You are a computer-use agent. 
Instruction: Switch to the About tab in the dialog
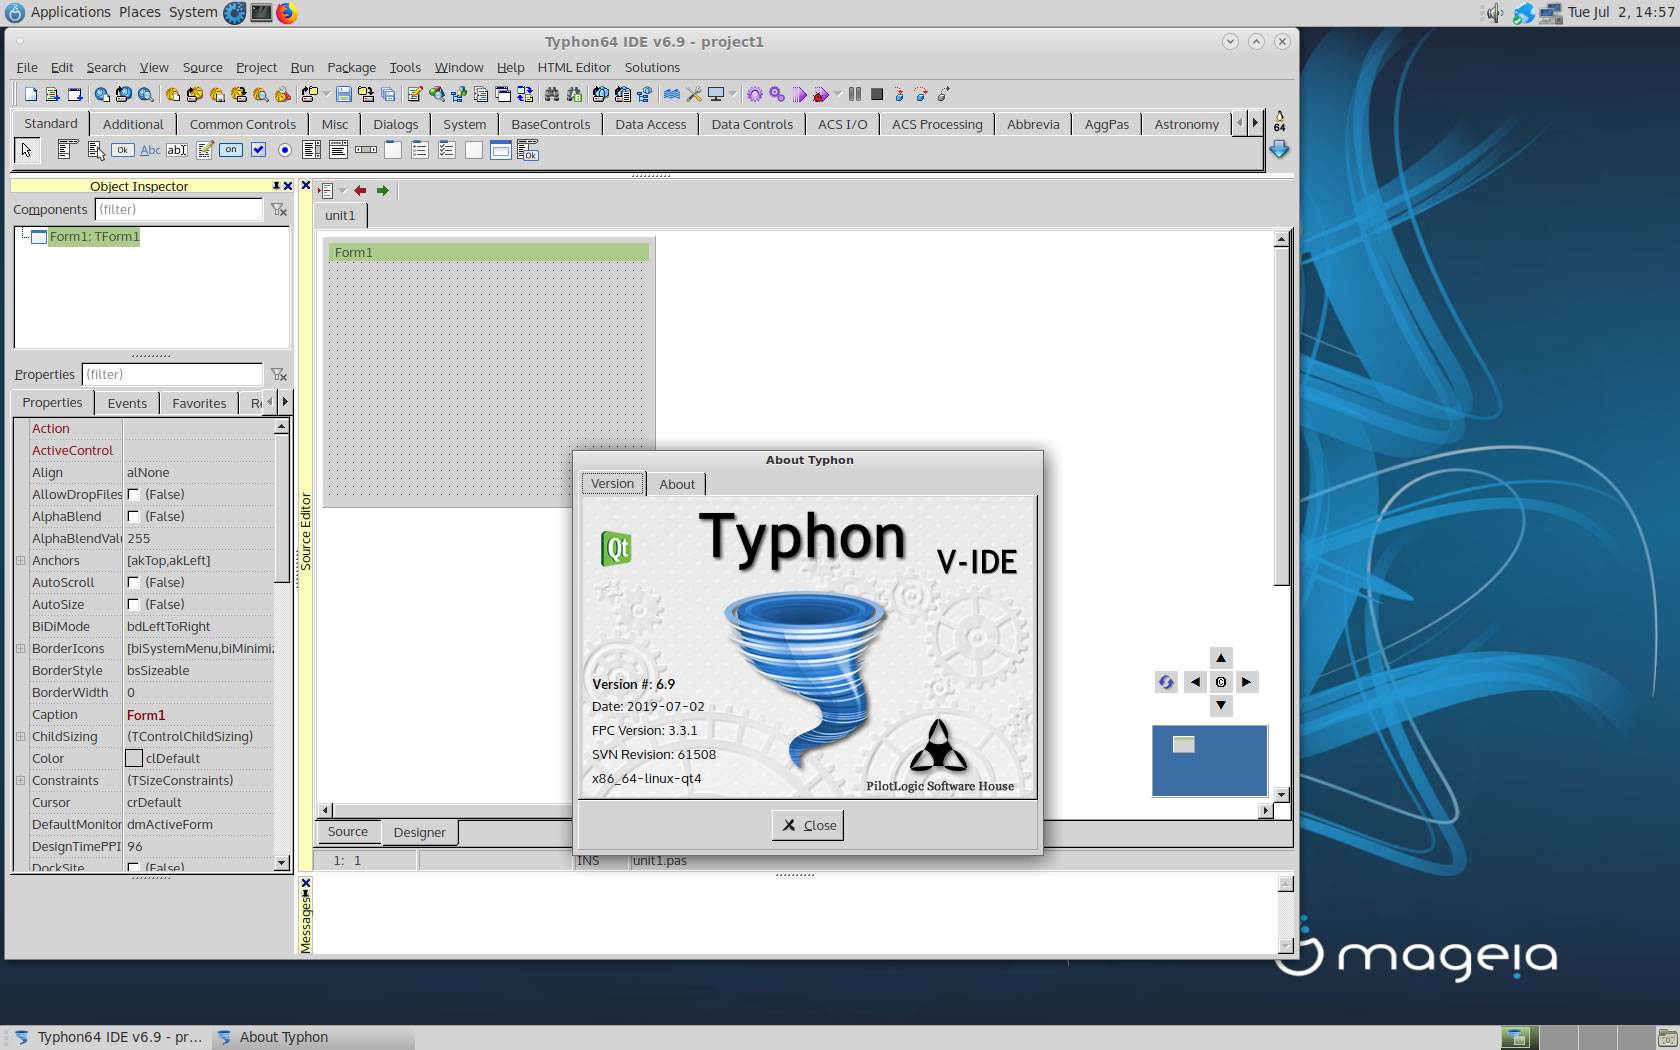677,484
